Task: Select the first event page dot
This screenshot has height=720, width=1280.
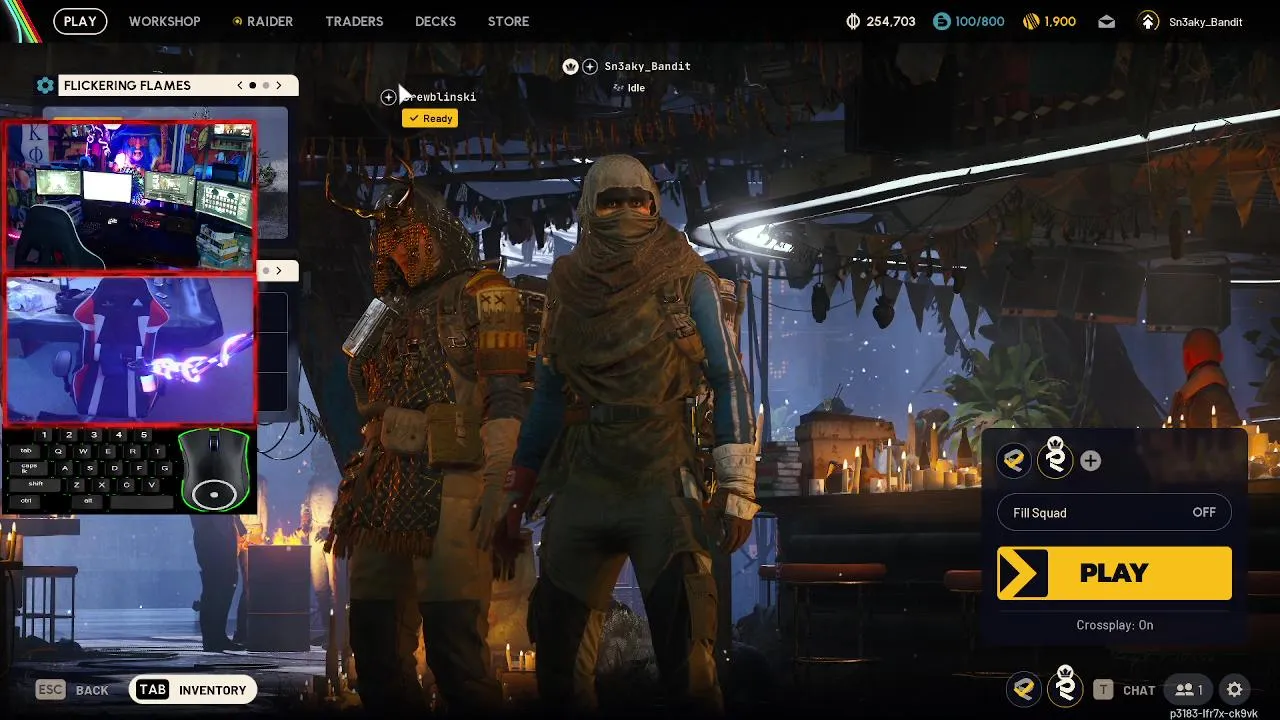Action: pos(252,85)
